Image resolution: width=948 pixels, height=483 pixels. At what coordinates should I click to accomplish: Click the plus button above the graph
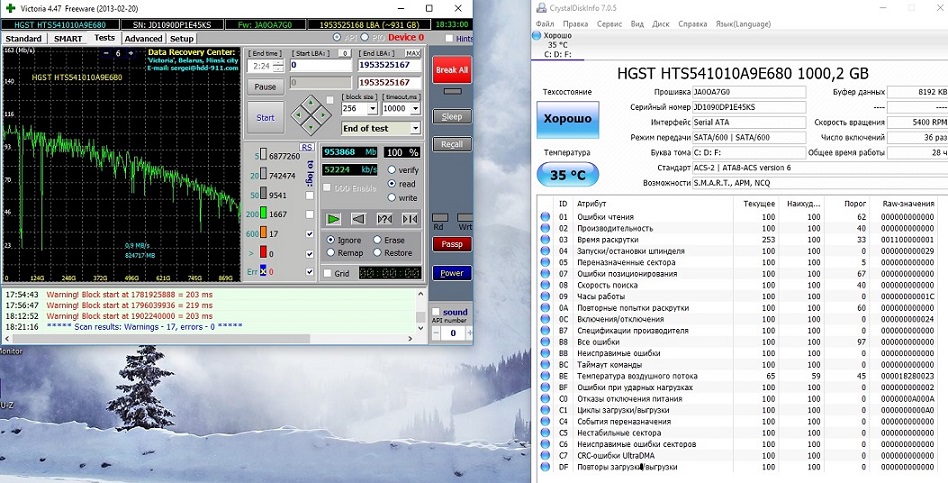[x=131, y=53]
